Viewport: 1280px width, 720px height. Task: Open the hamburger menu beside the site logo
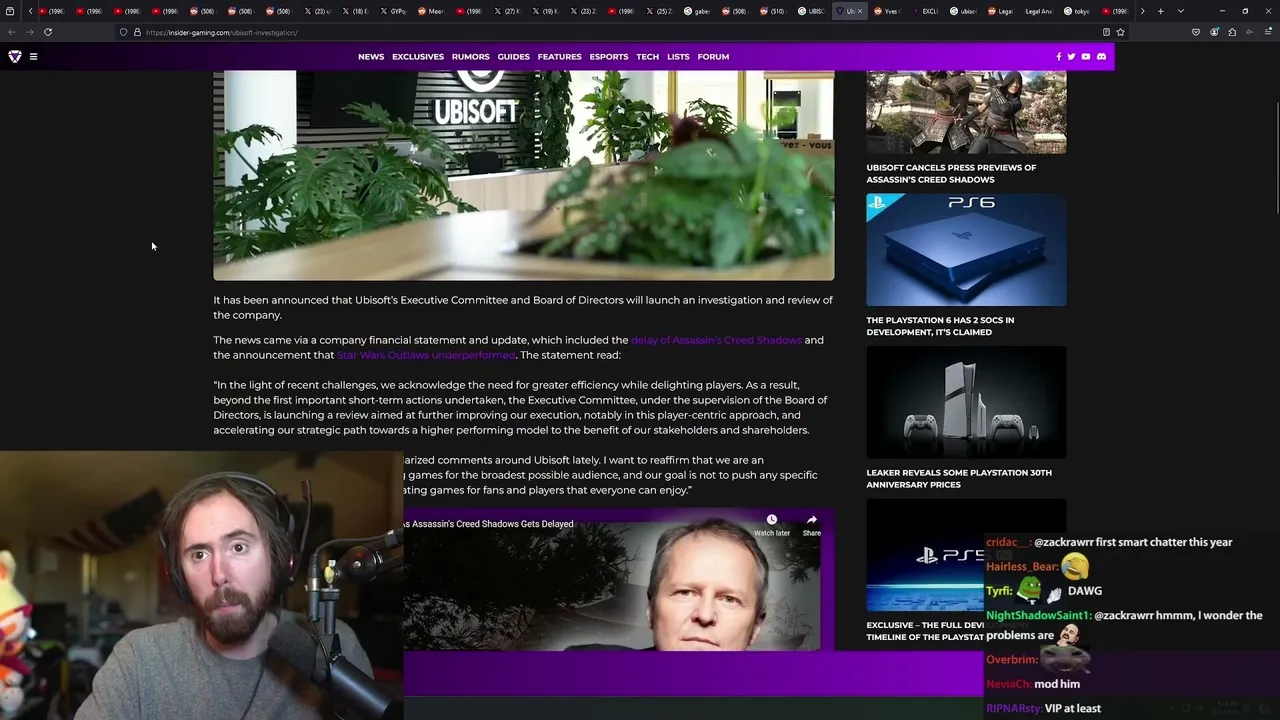click(33, 57)
